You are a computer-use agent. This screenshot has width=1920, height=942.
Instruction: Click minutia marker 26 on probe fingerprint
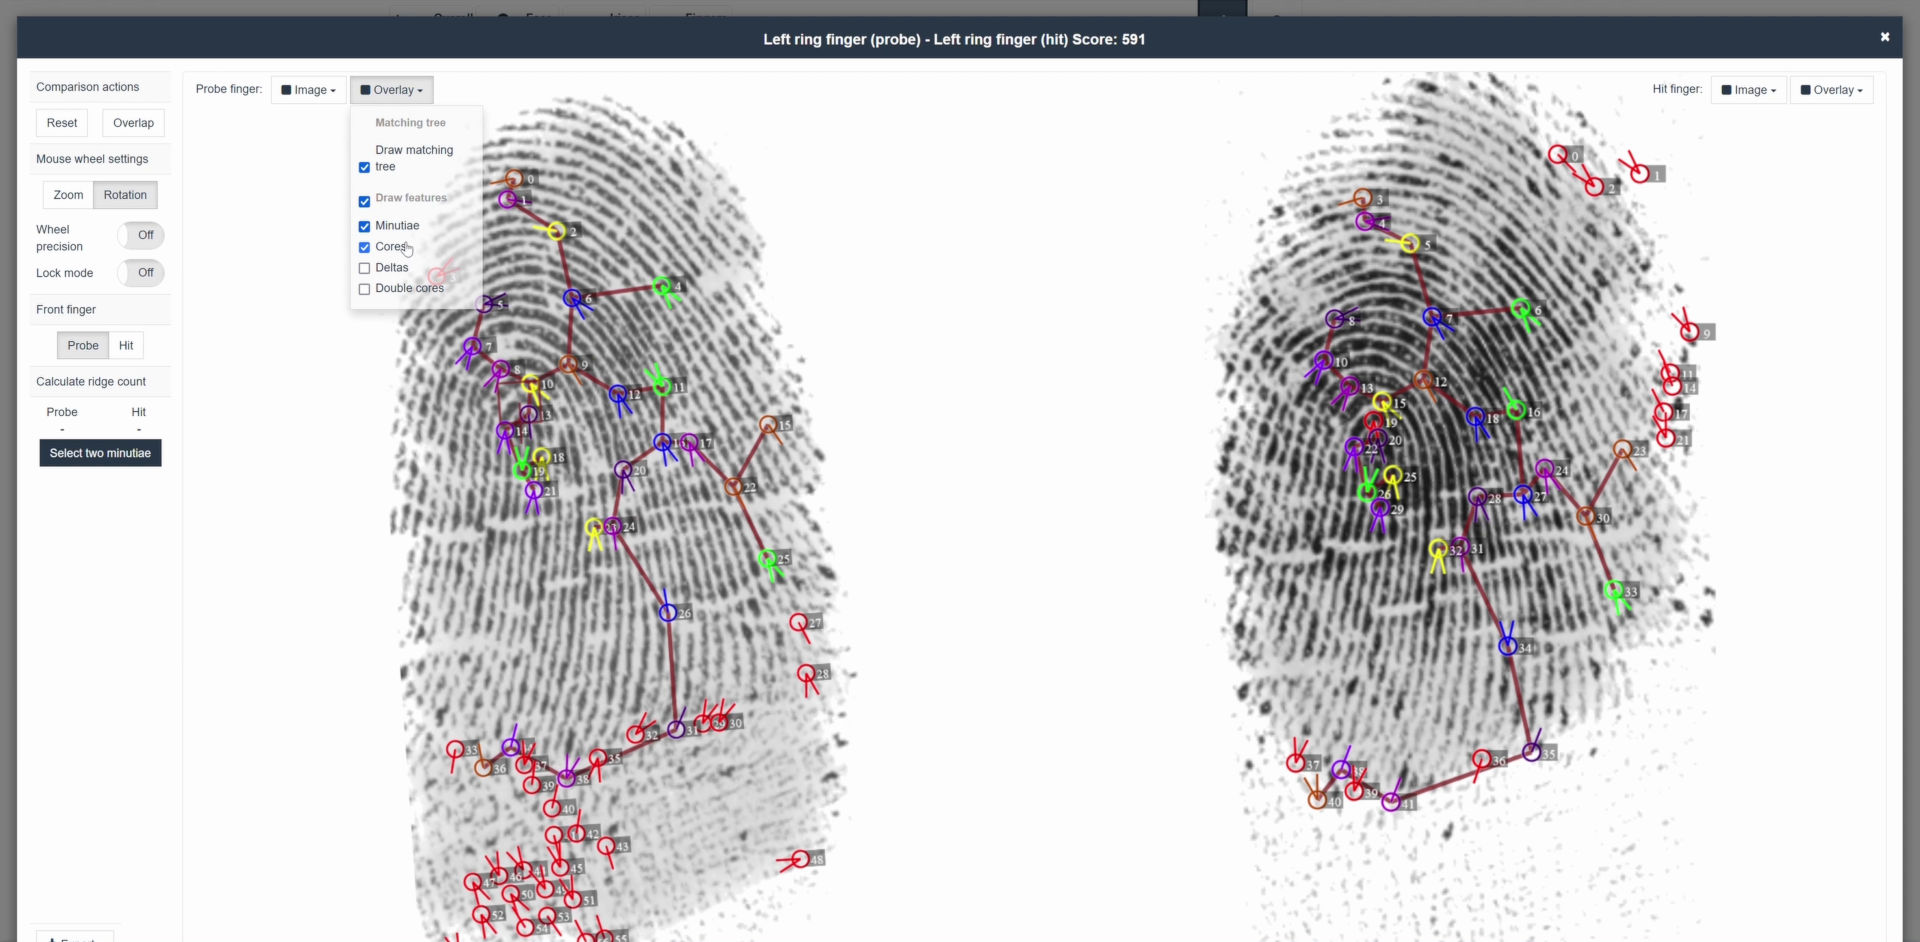[668, 612]
